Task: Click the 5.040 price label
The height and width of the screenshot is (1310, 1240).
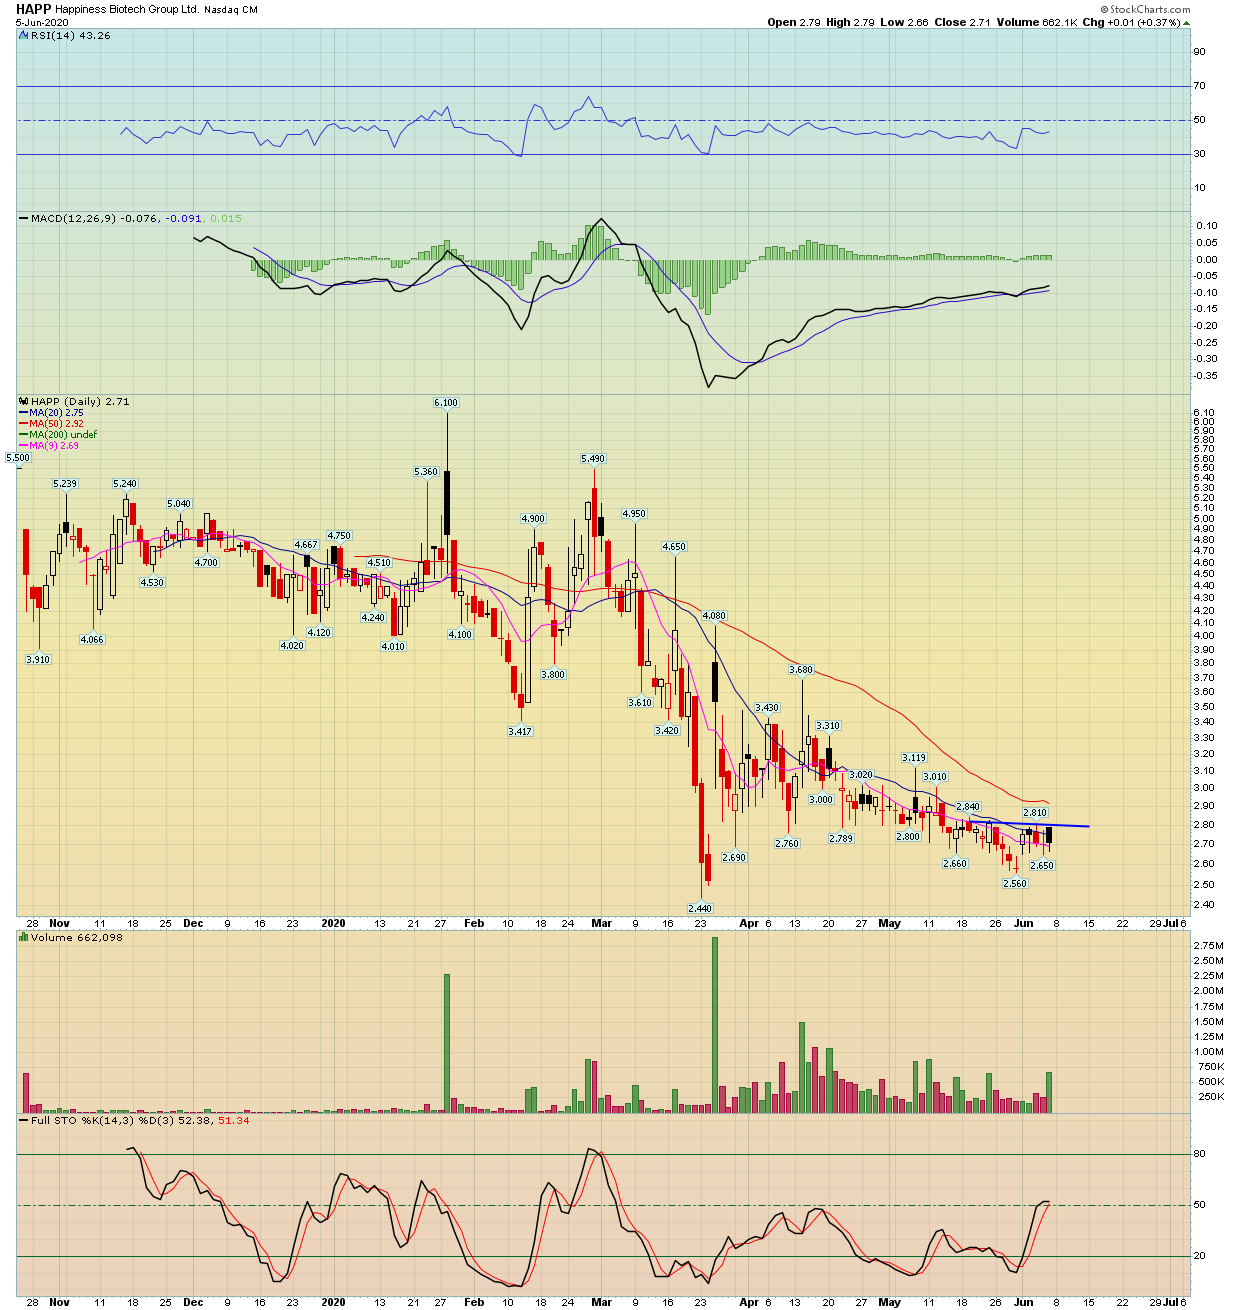Action: (179, 503)
